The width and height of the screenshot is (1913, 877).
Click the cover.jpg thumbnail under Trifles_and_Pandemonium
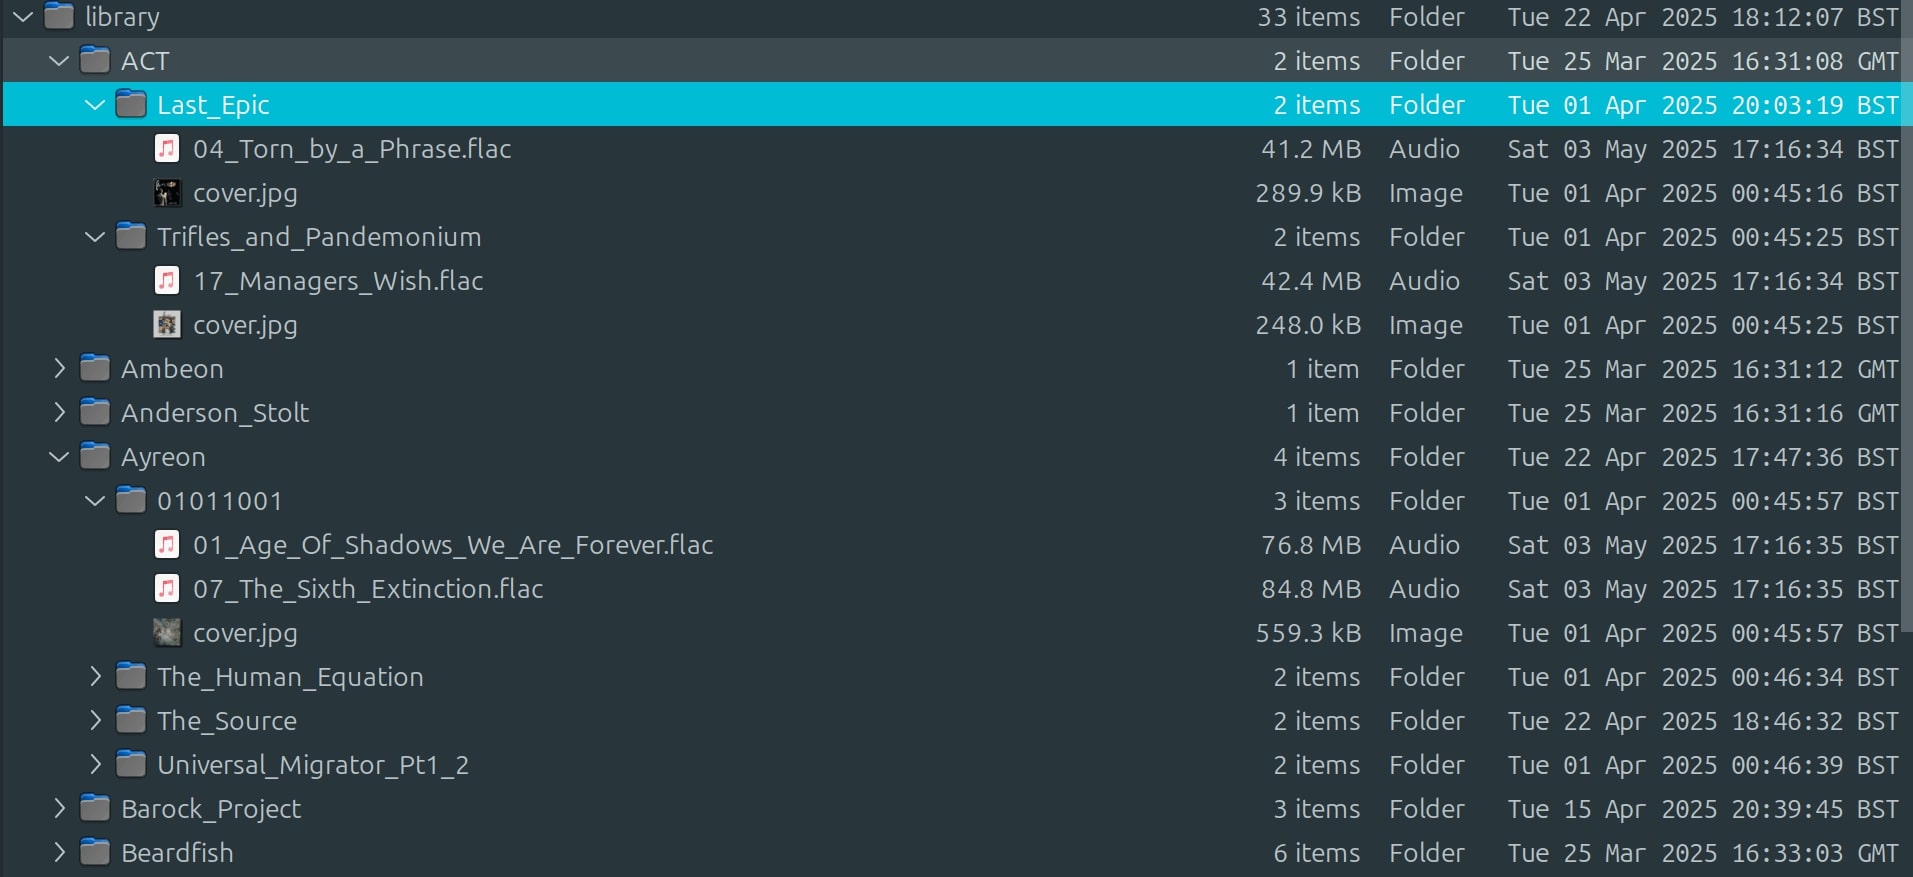click(x=167, y=325)
